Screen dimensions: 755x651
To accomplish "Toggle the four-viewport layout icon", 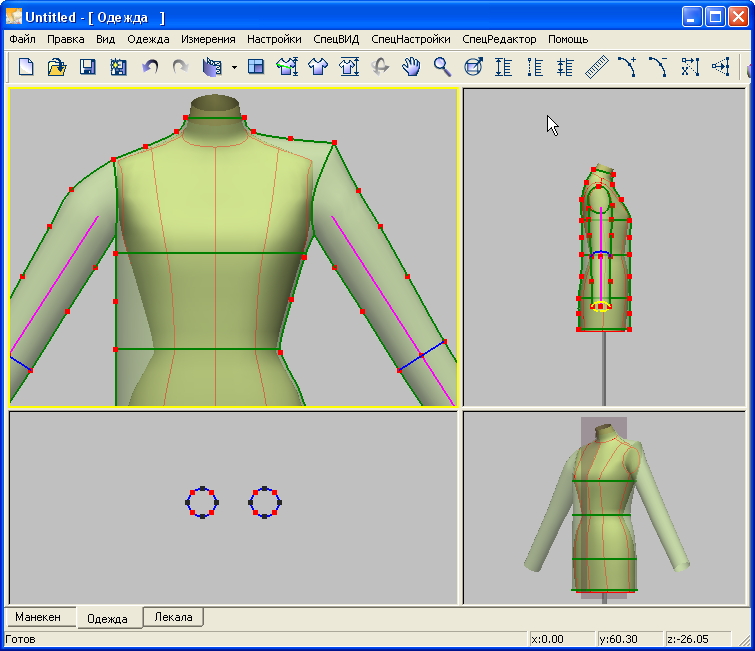I will point(256,67).
